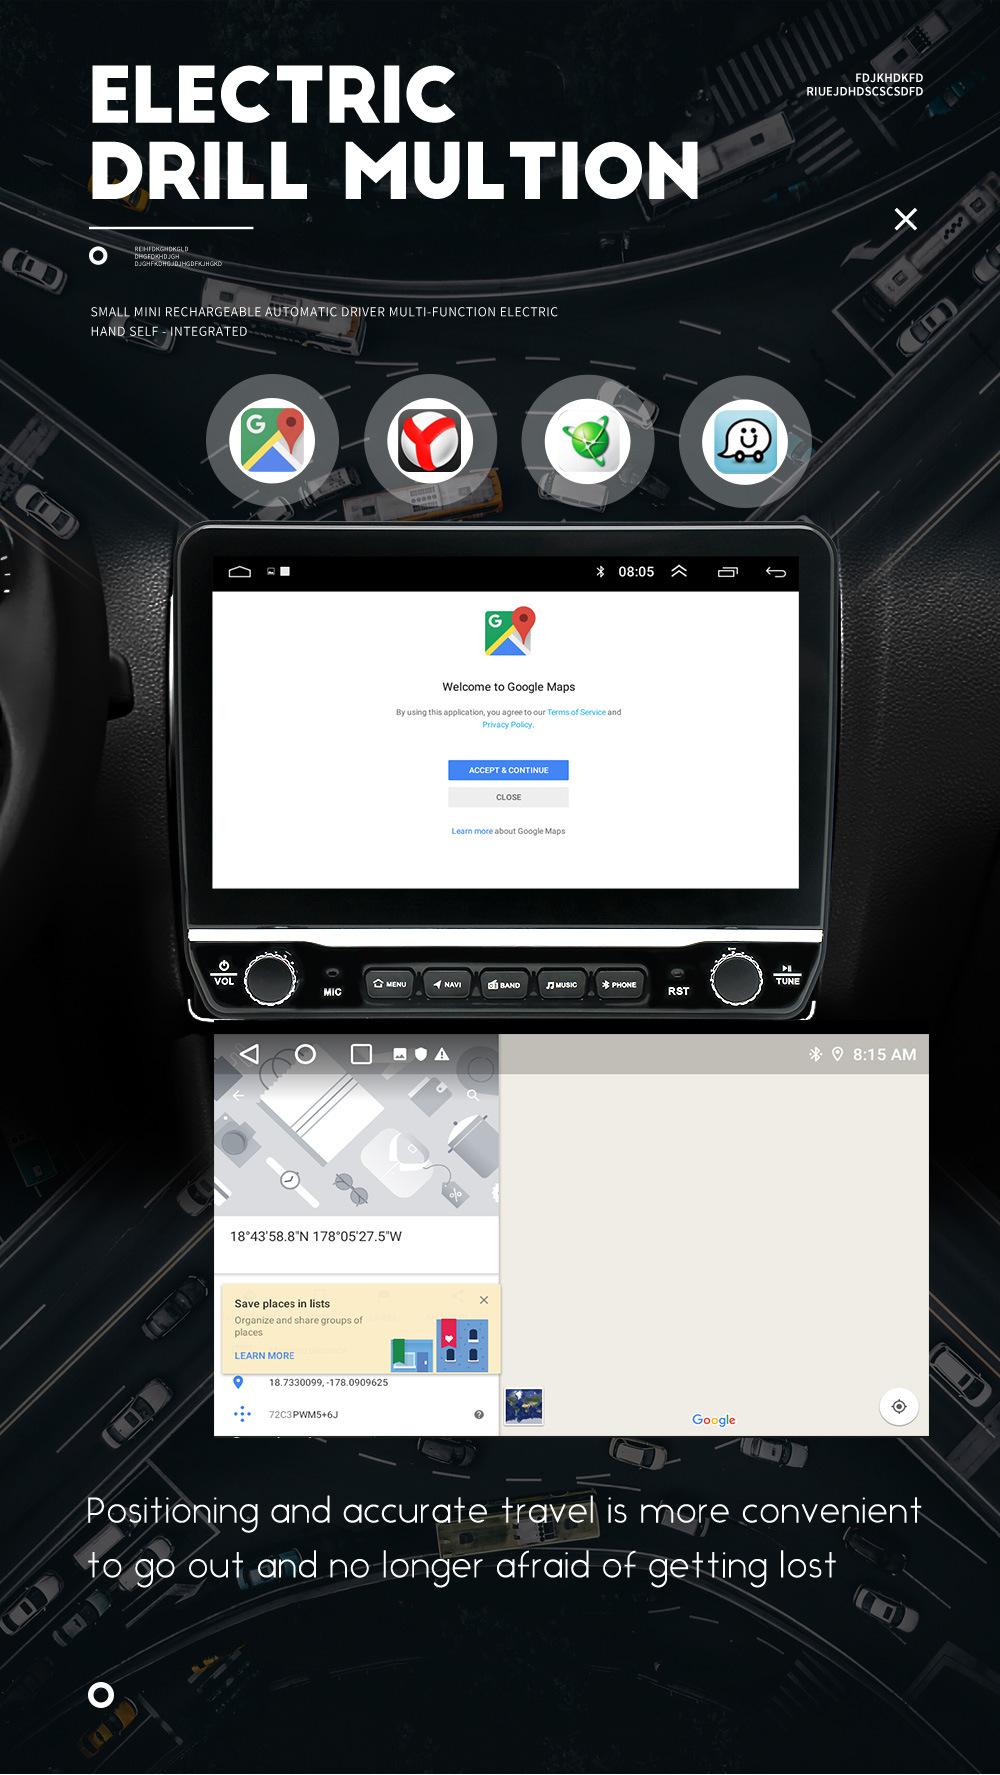Open the Waze app icon
The width and height of the screenshot is (1000, 1775).
coord(745,441)
